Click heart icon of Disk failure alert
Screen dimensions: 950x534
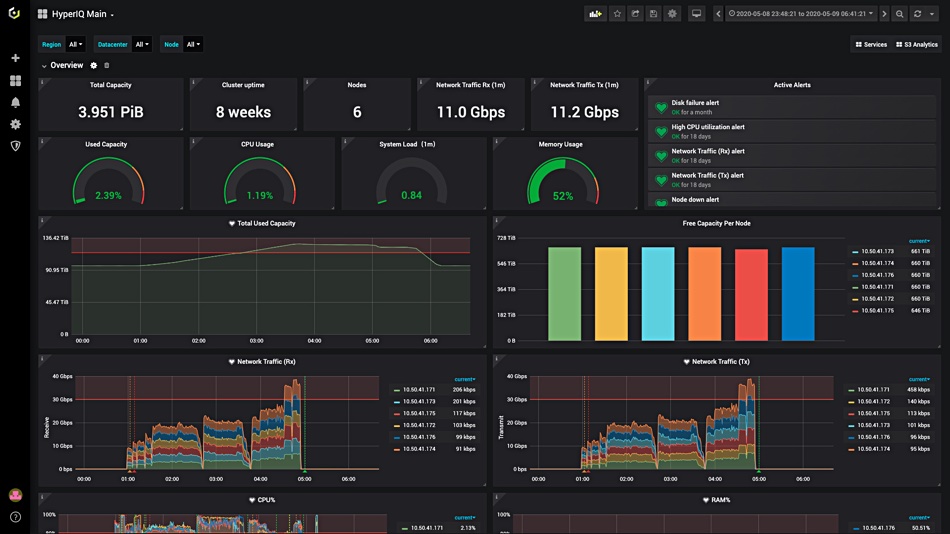coord(661,108)
